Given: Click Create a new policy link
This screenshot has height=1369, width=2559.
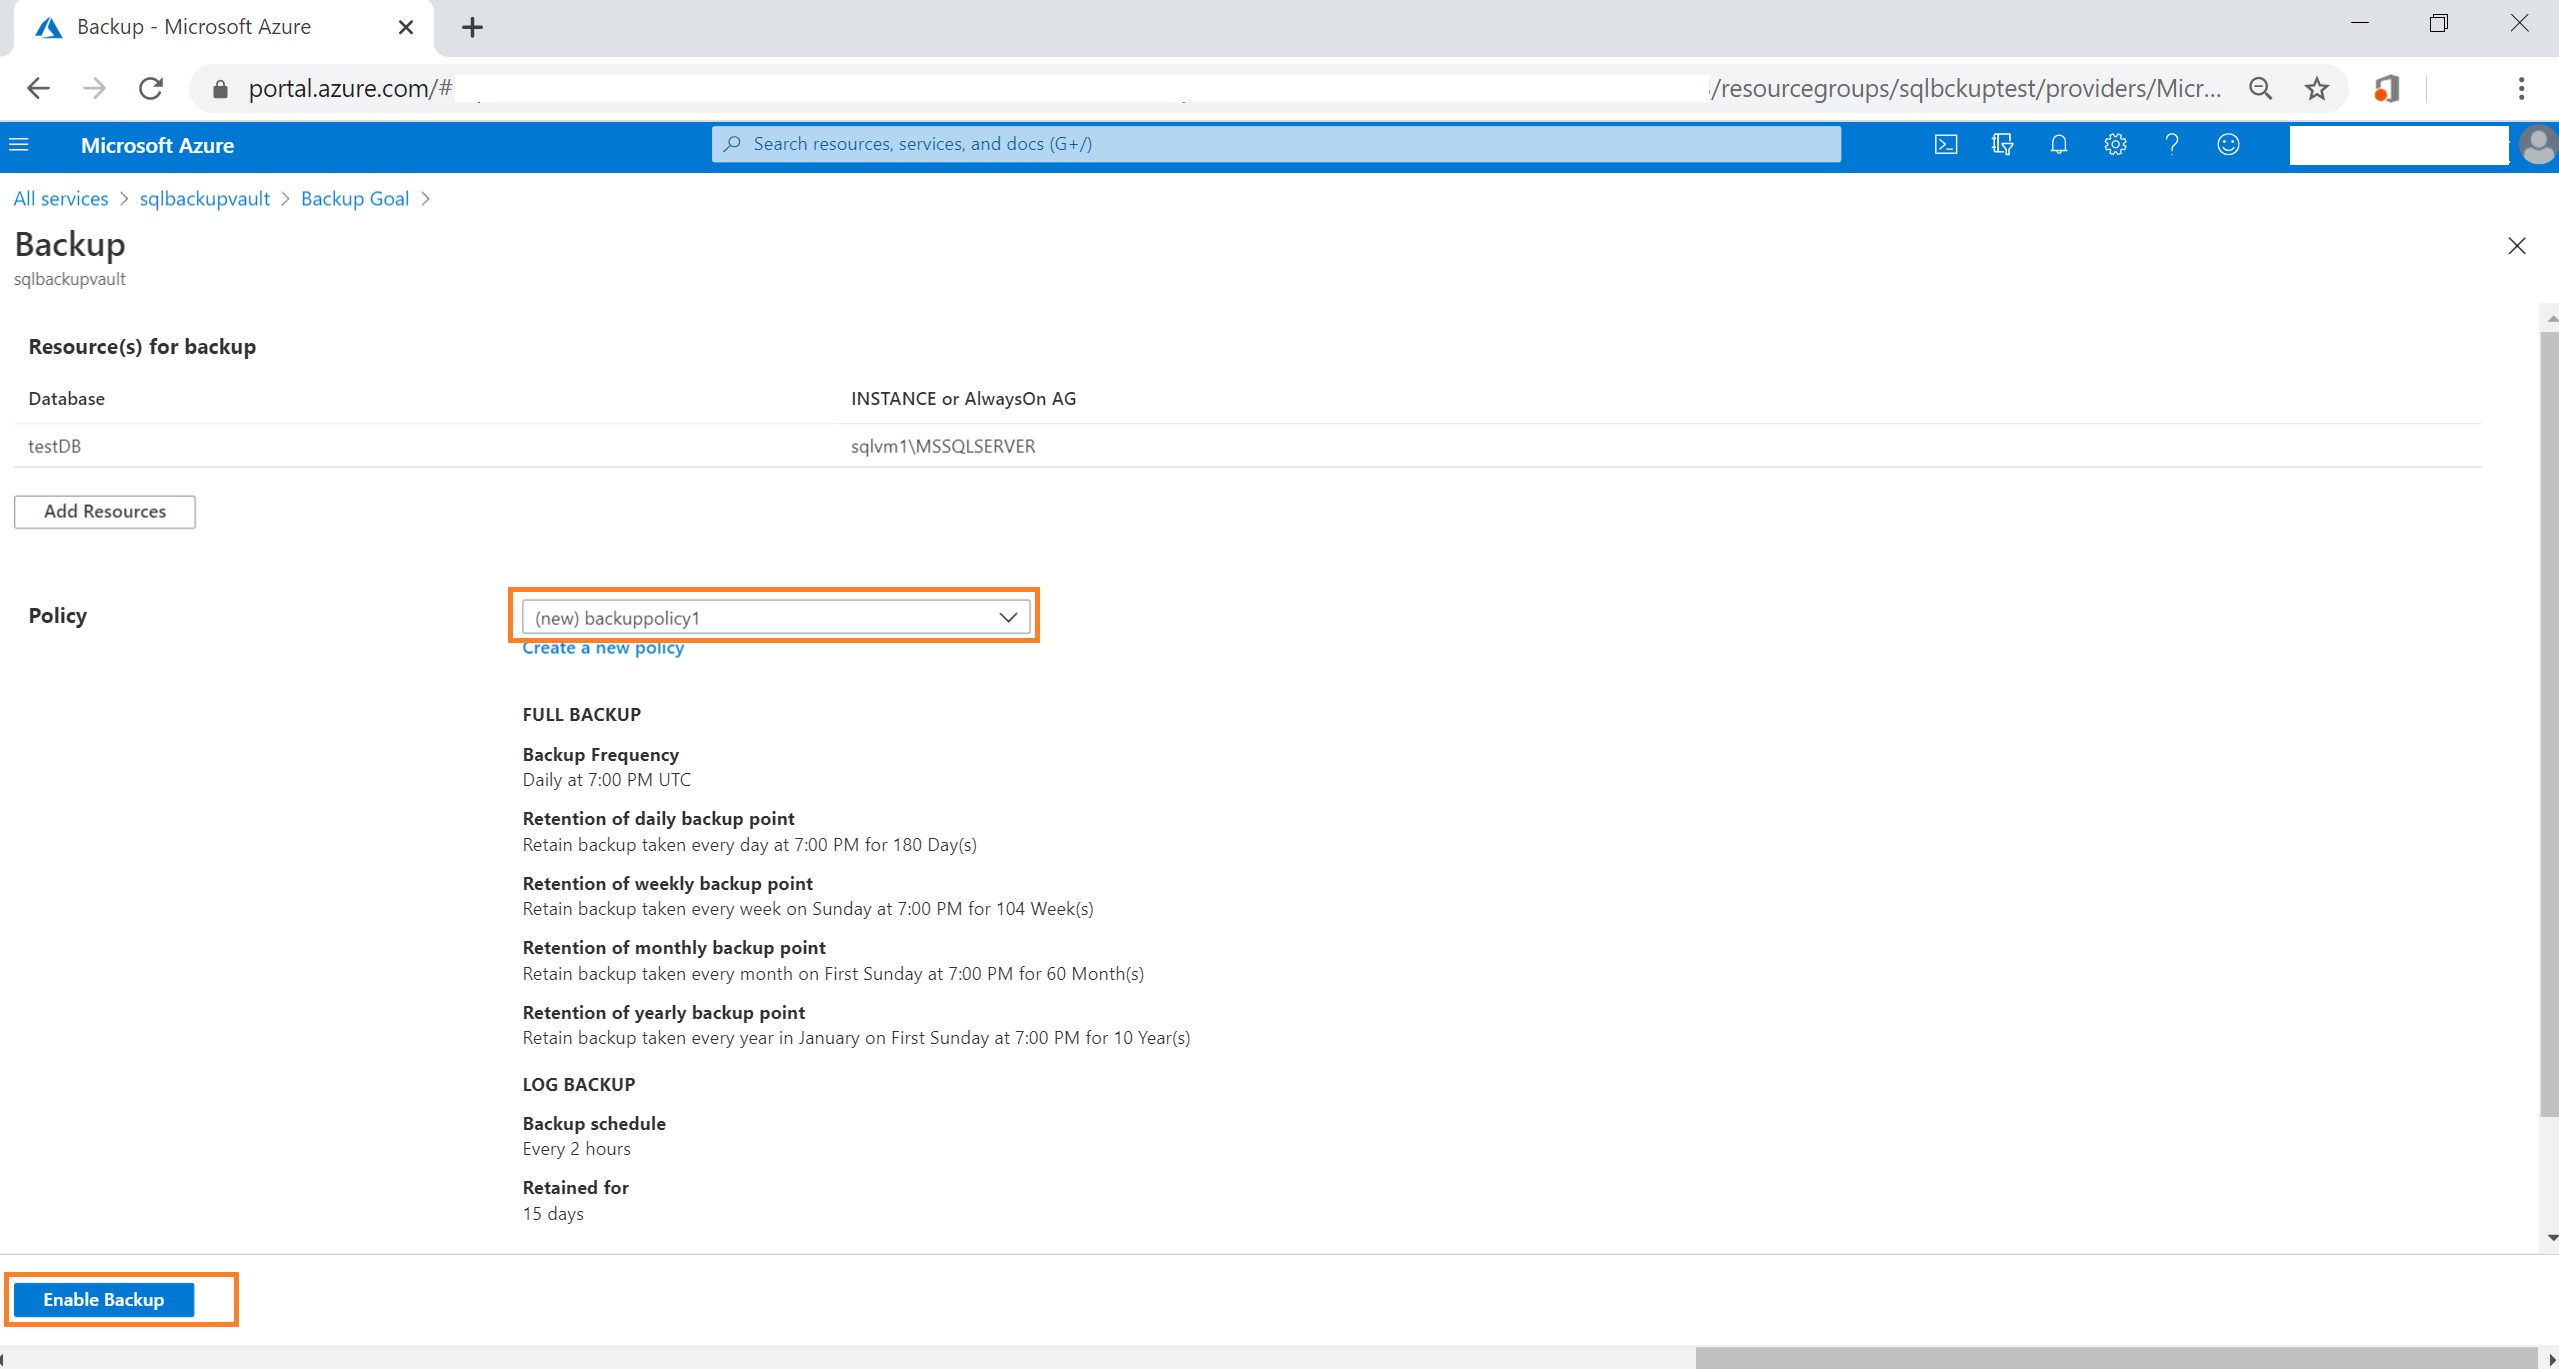Looking at the screenshot, I should [x=603, y=648].
